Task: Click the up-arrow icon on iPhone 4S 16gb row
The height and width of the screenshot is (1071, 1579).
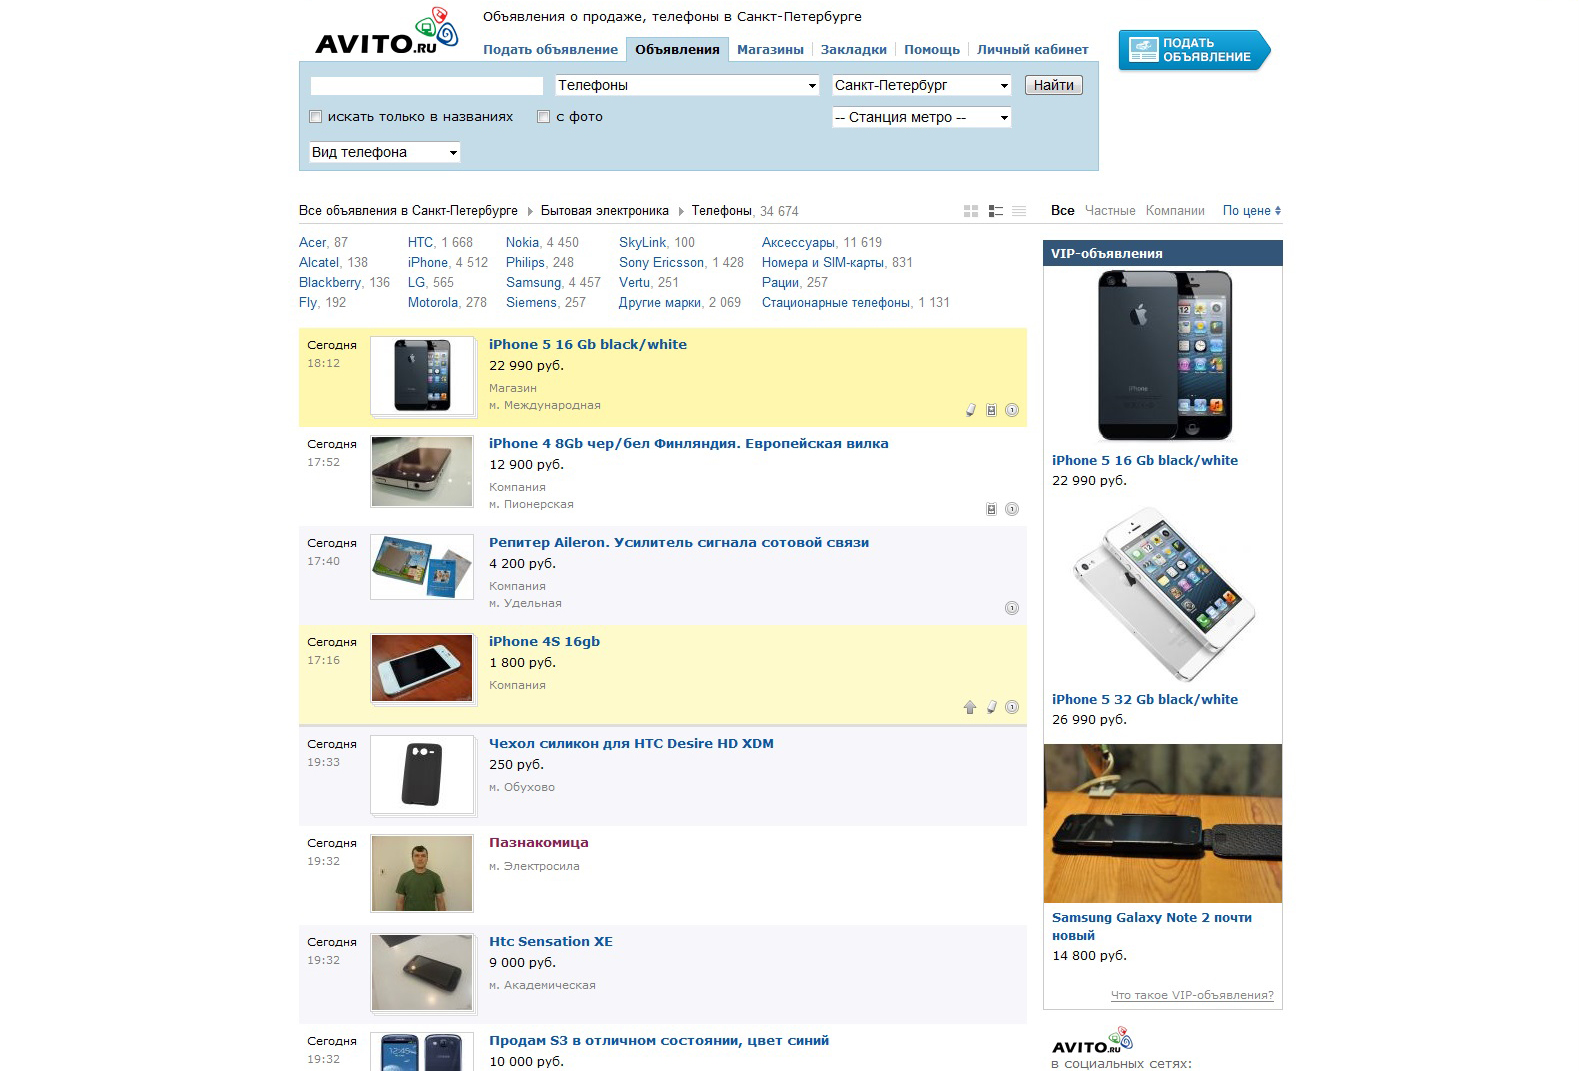Action: point(969,707)
